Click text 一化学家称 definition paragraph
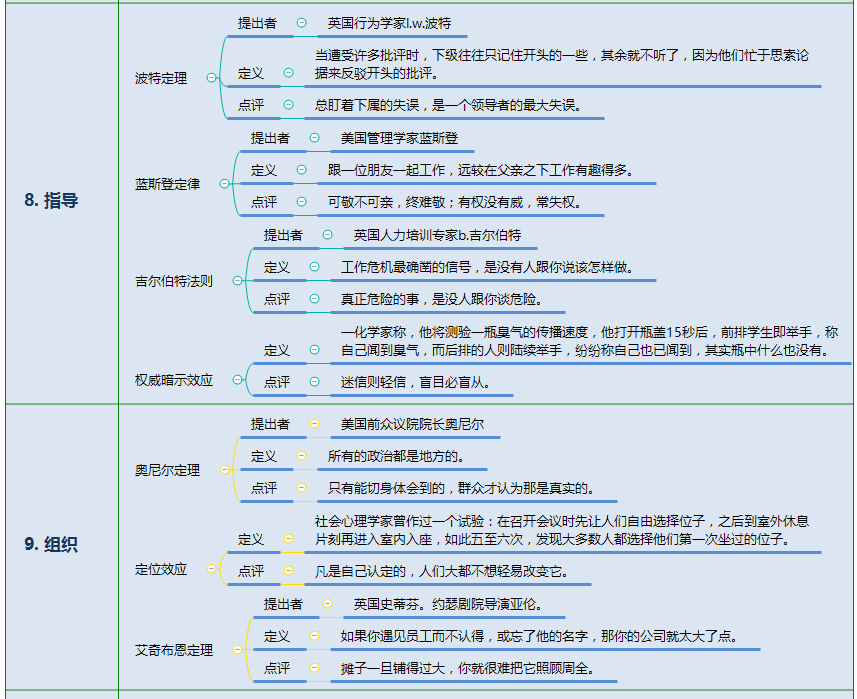The image size is (857, 699). pyautogui.click(x=589, y=341)
